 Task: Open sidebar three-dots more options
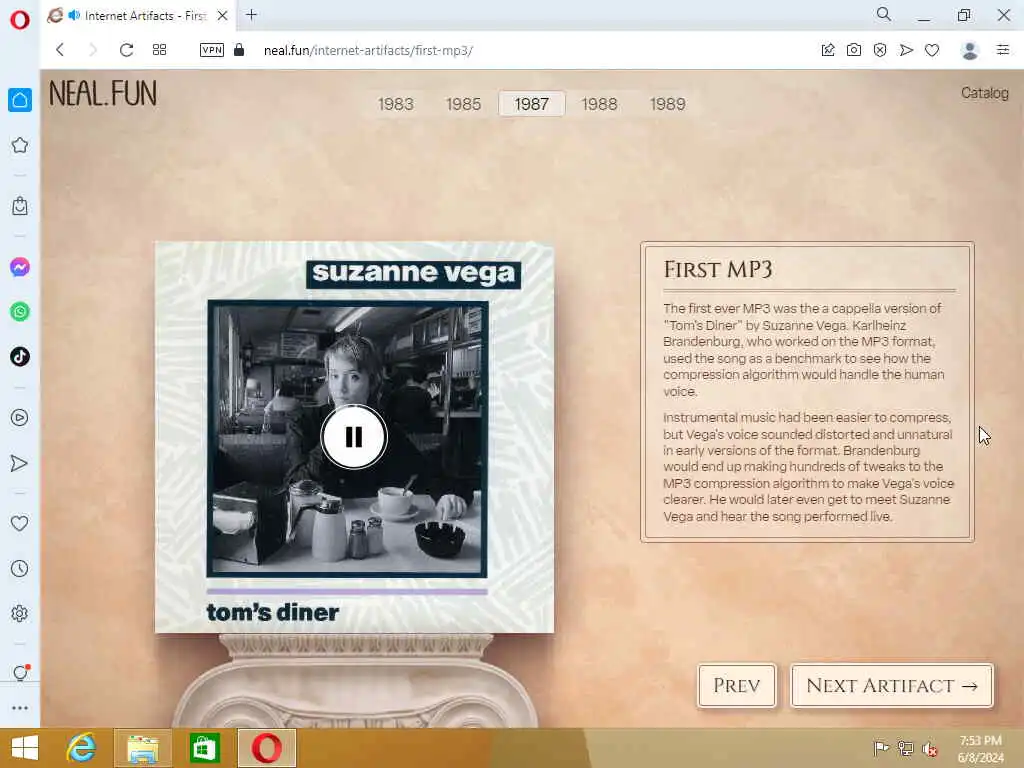(20, 708)
